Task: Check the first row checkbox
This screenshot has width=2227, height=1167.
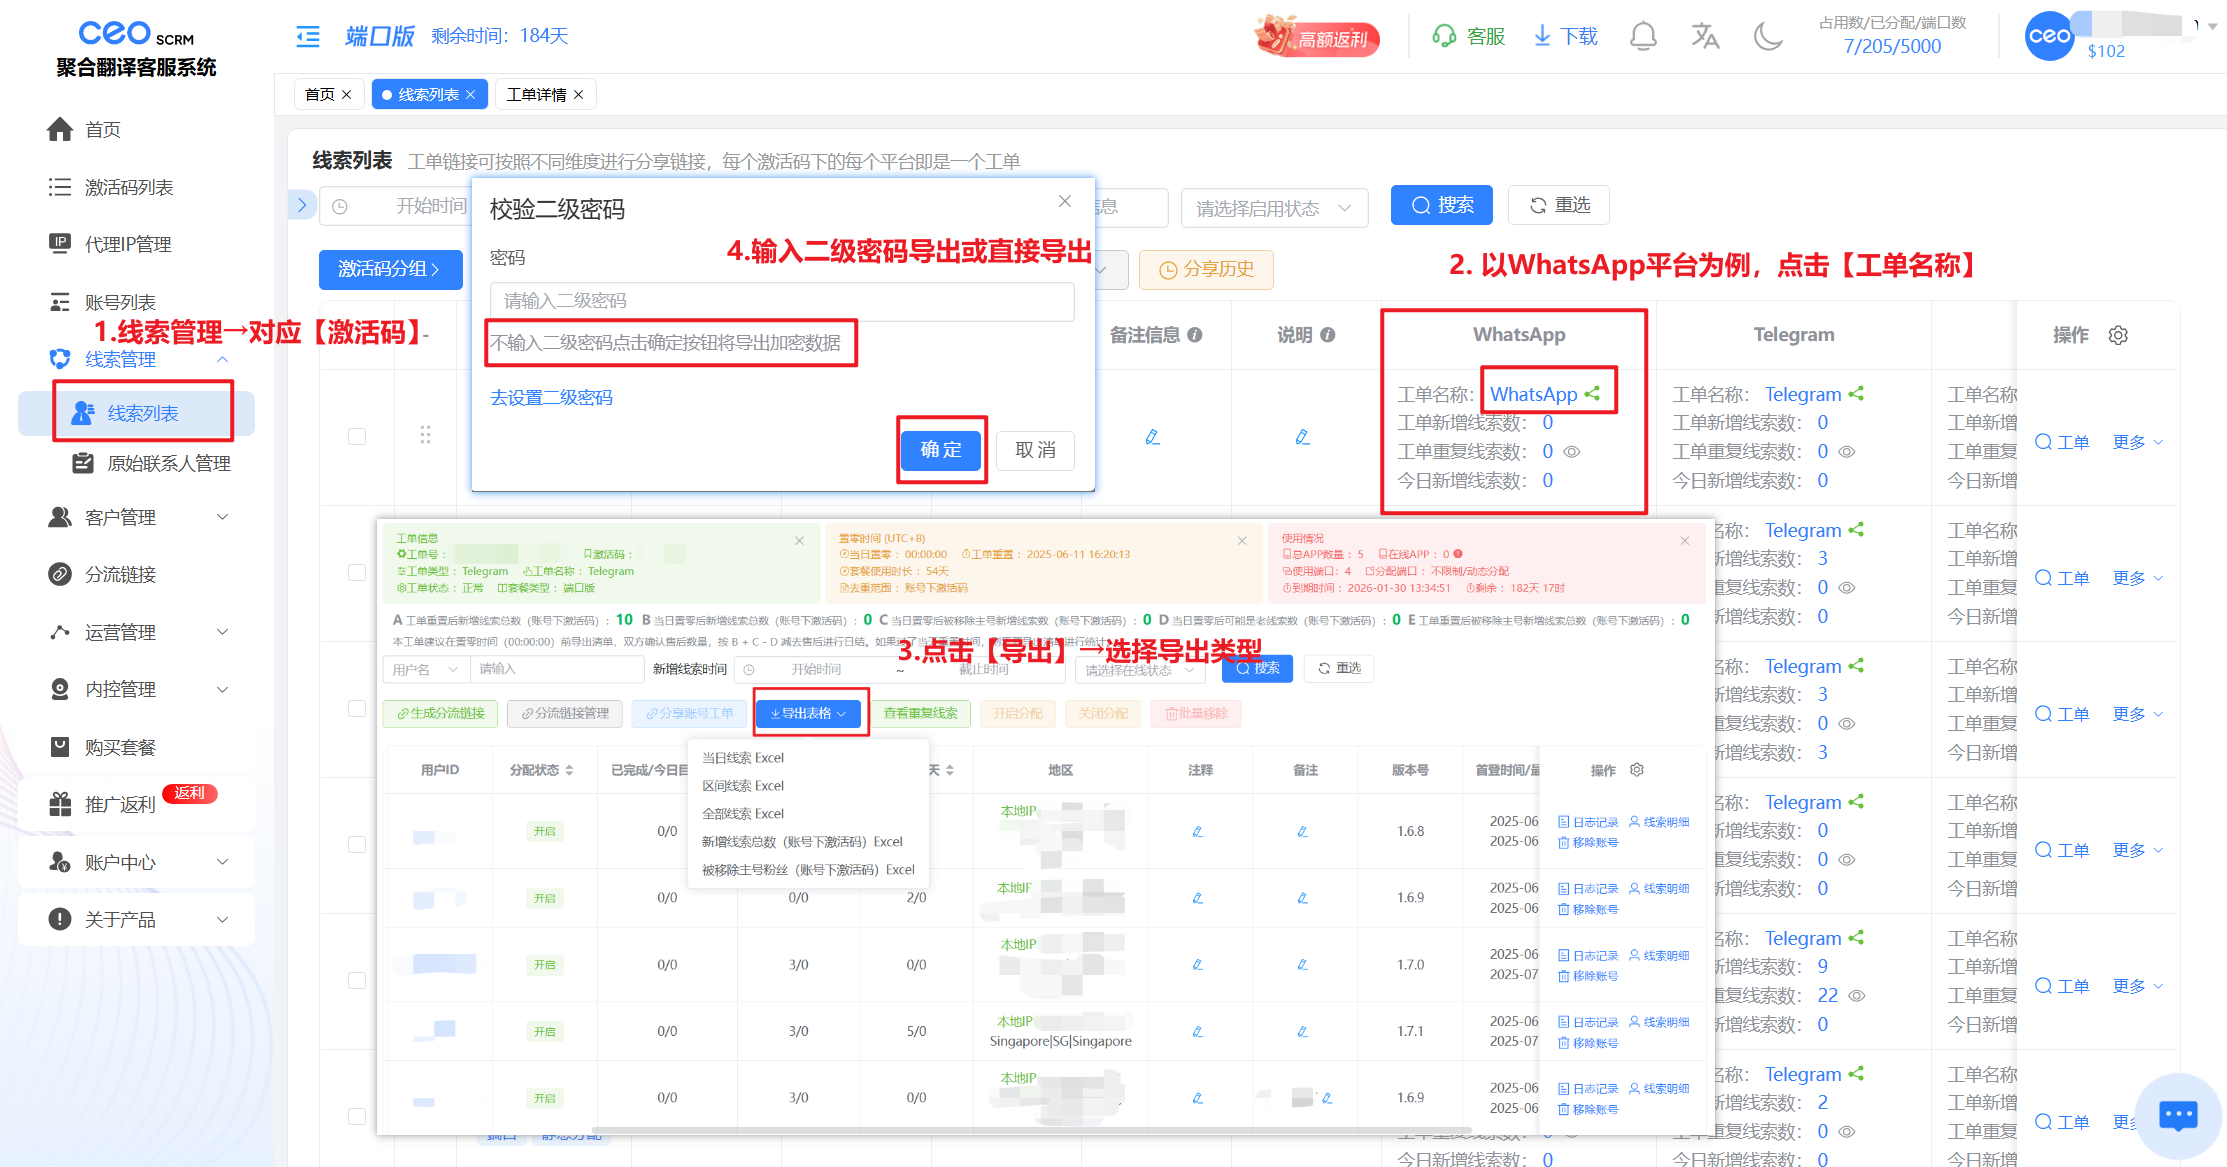Action: pos(357,437)
